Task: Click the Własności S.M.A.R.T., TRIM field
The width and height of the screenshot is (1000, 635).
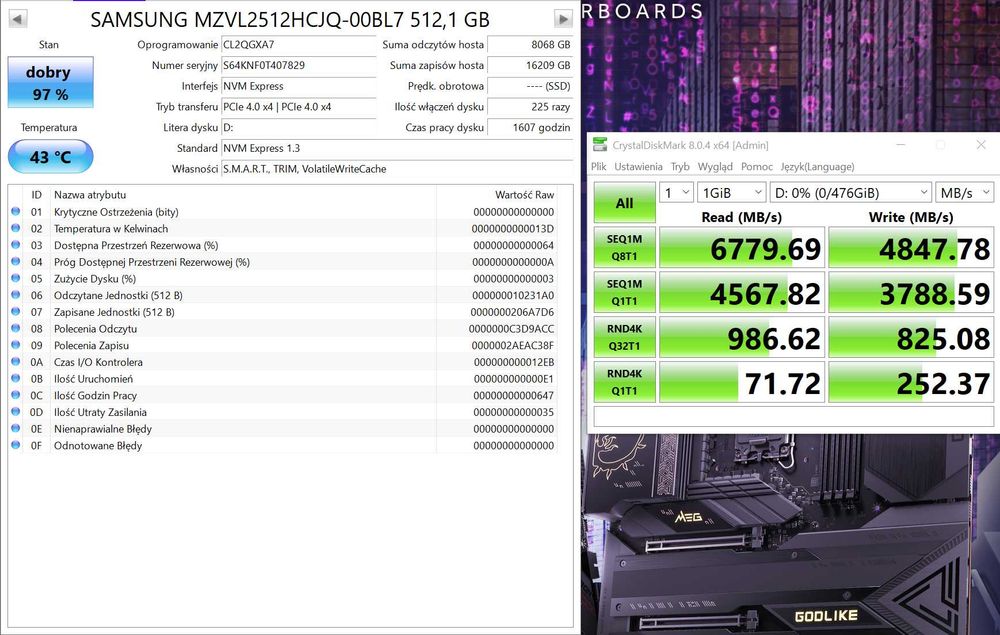Action: (x=397, y=169)
